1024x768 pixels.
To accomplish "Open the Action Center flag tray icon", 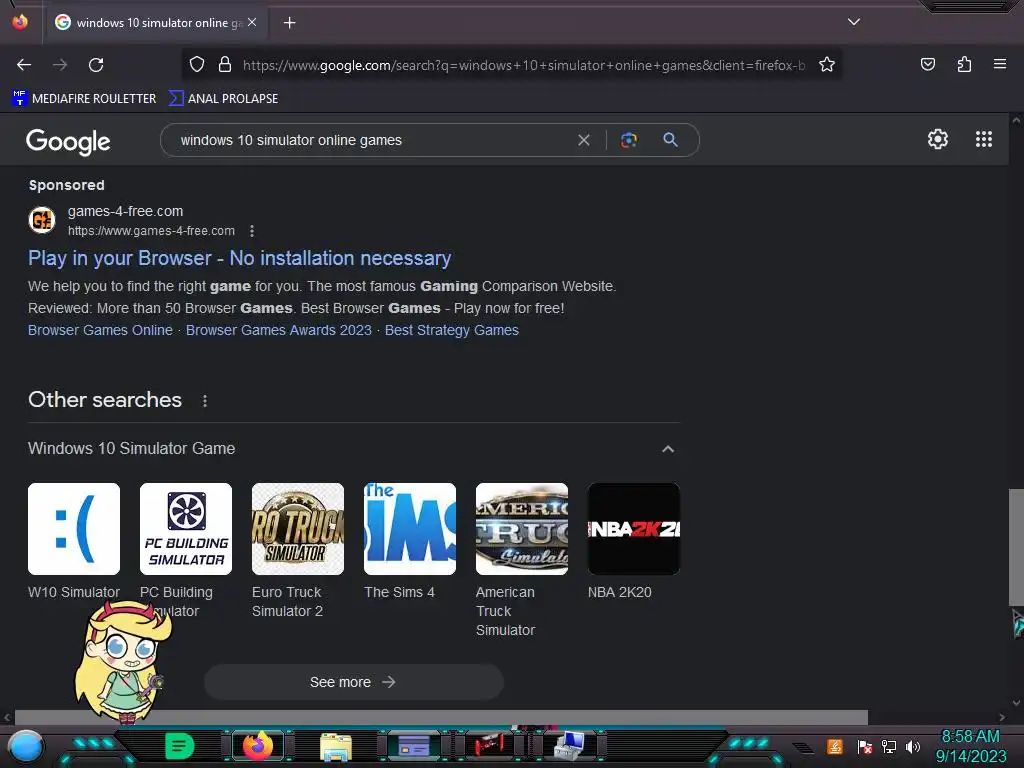I will point(865,746).
